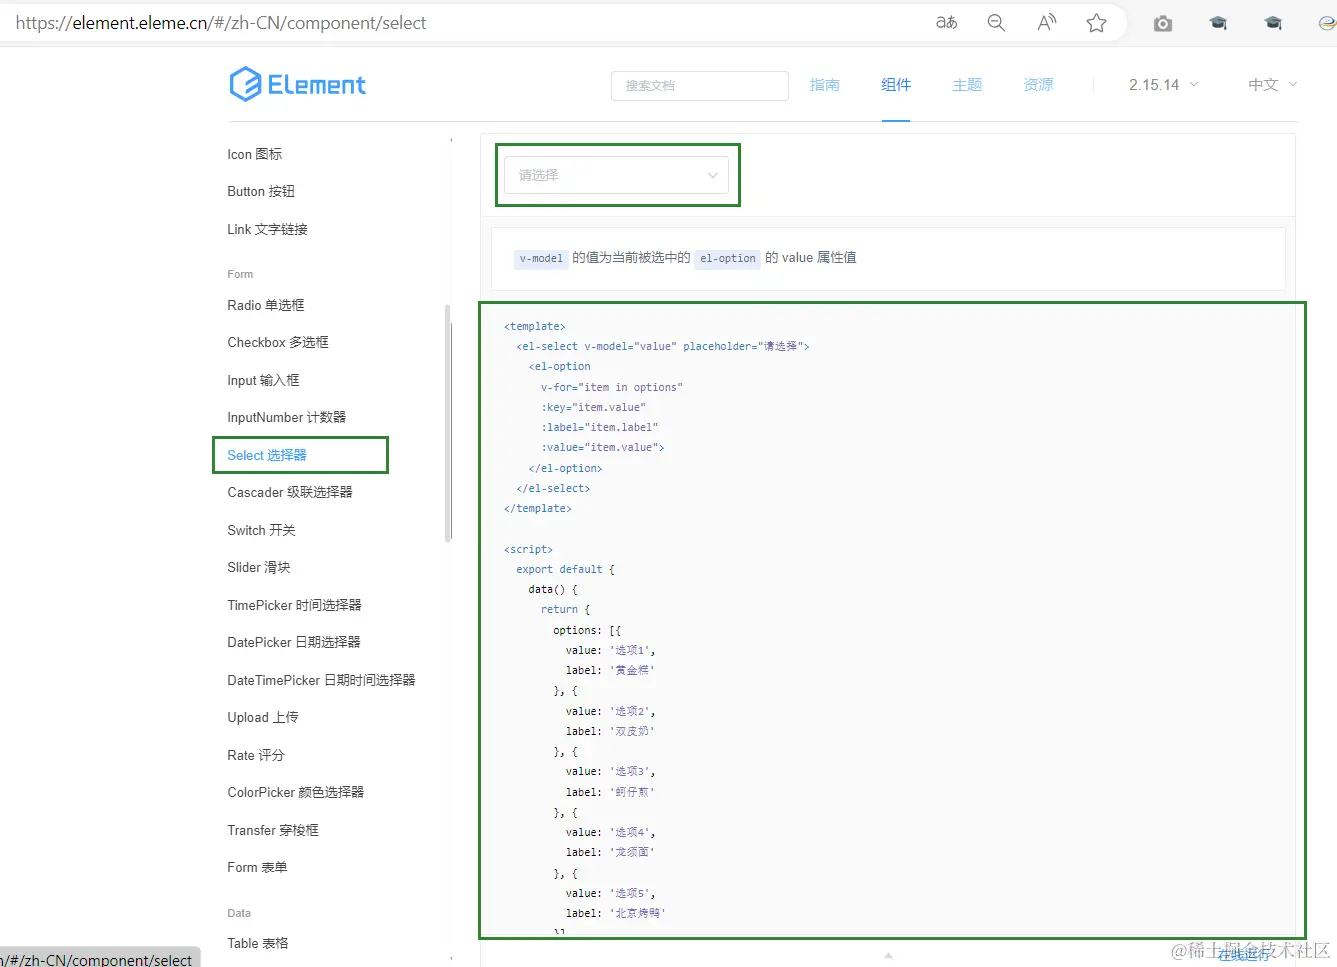Navigate to Form 表单 page

(x=257, y=867)
